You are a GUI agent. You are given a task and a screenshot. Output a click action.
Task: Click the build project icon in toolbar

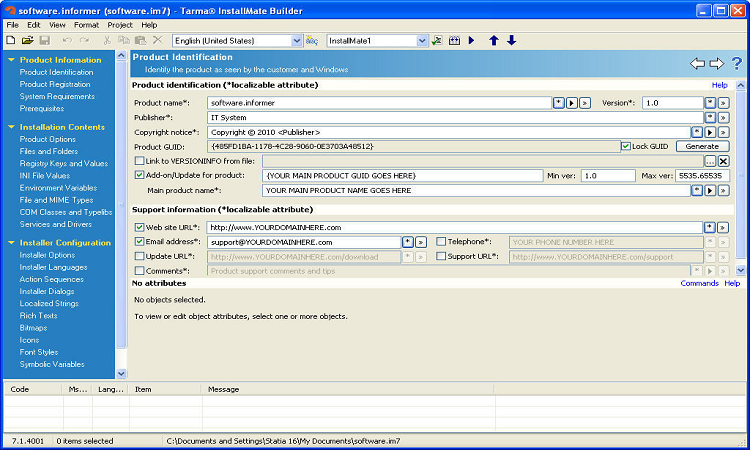coord(454,41)
